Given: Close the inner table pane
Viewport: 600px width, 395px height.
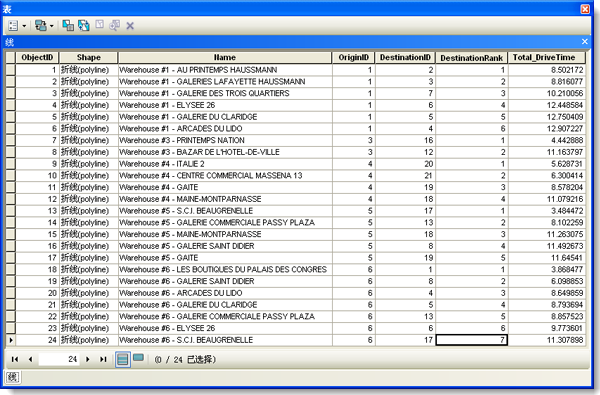Looking at the screenshot, I should pos(585,41).
